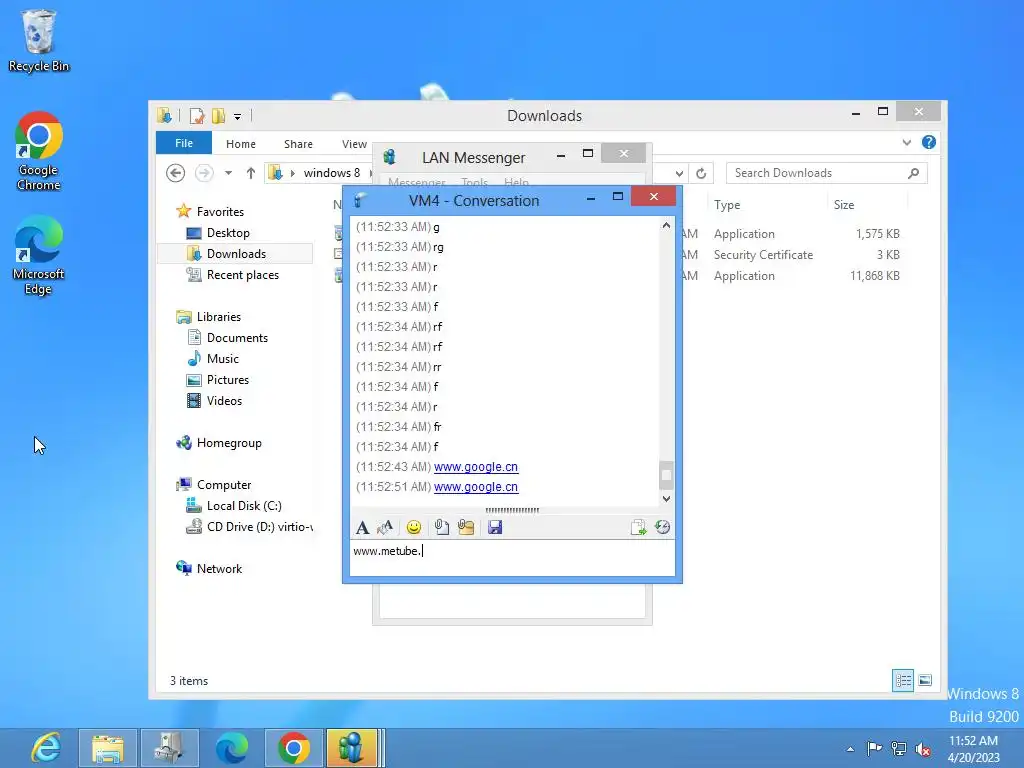Screen dimensions: 1024x768
Task: Click the Action Center flag in tray
Action: point(874,748)
